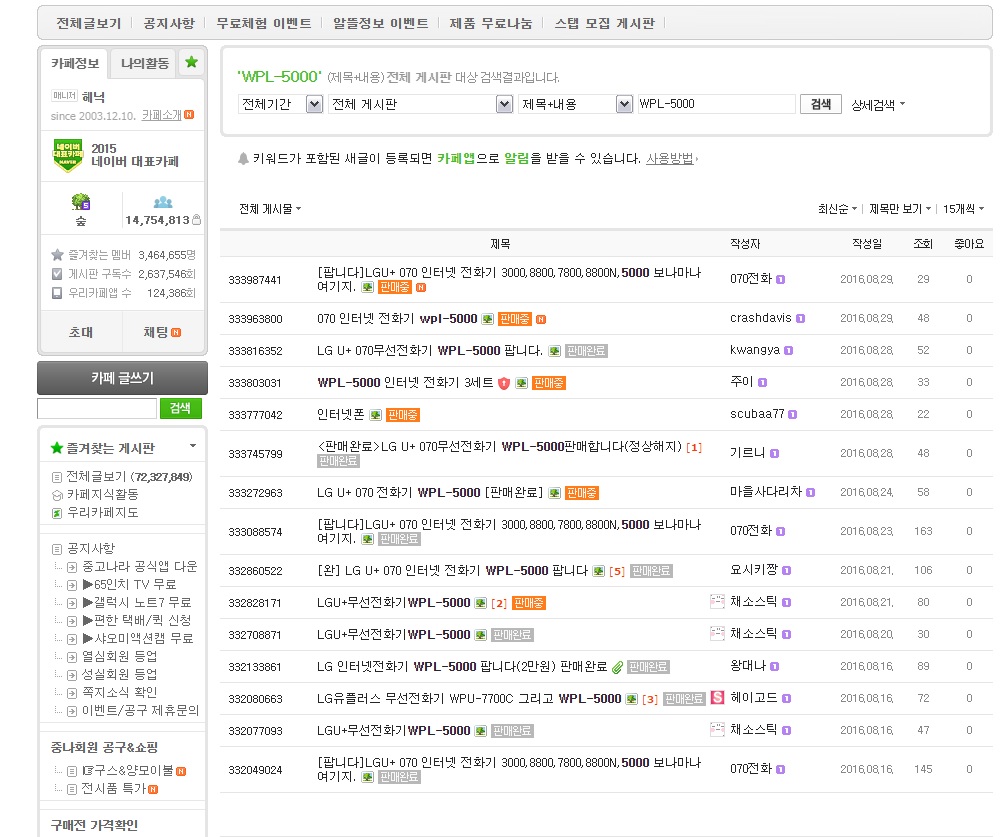Click the WPL-5000 search keyword field
Screen dimensions: 1003x837
[x=716, y=104]
